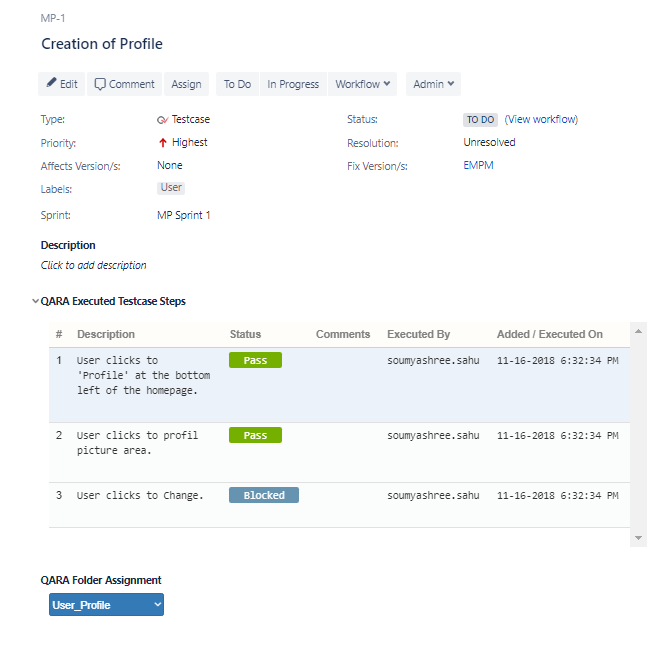
Task: Click the View workflow link
Action: point(541,119)
